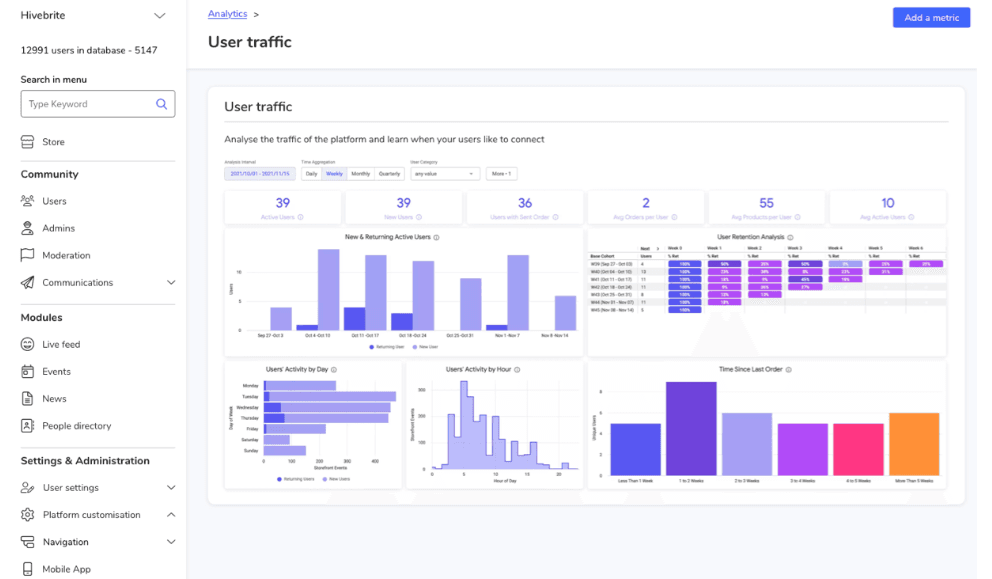Click the search magnifier icon in menu search
Image resolution: width=992 pixels, height=579 pixels.
coord(161,104)
